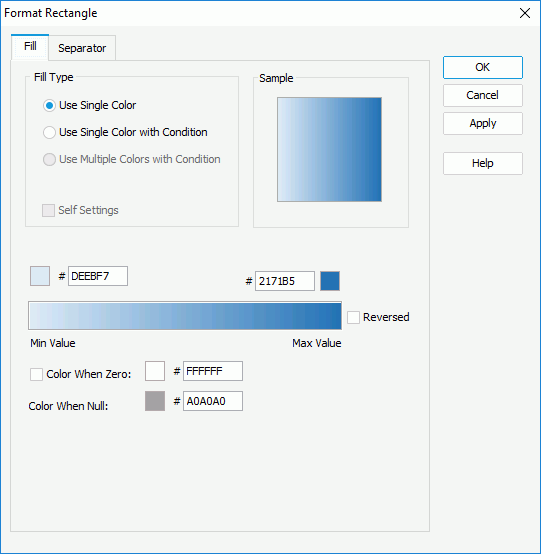Click the Sample gradient preview
The width and height of the screenshot is (541, 554).
click(x=329, y=149)
